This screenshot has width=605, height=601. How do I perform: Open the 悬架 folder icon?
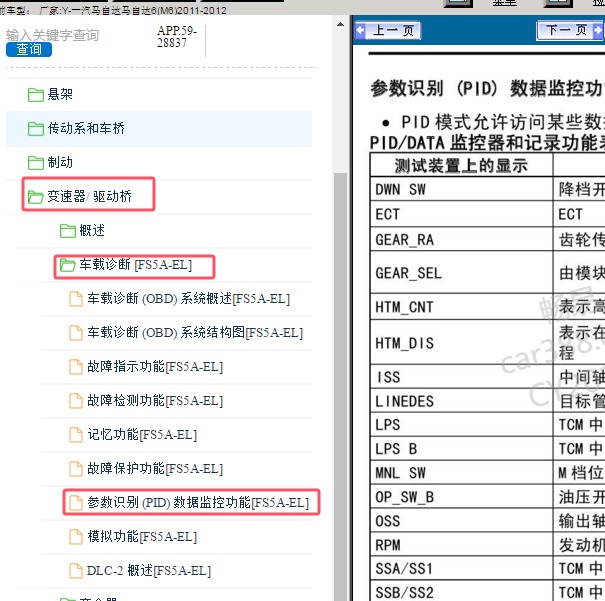click(35, 95)
